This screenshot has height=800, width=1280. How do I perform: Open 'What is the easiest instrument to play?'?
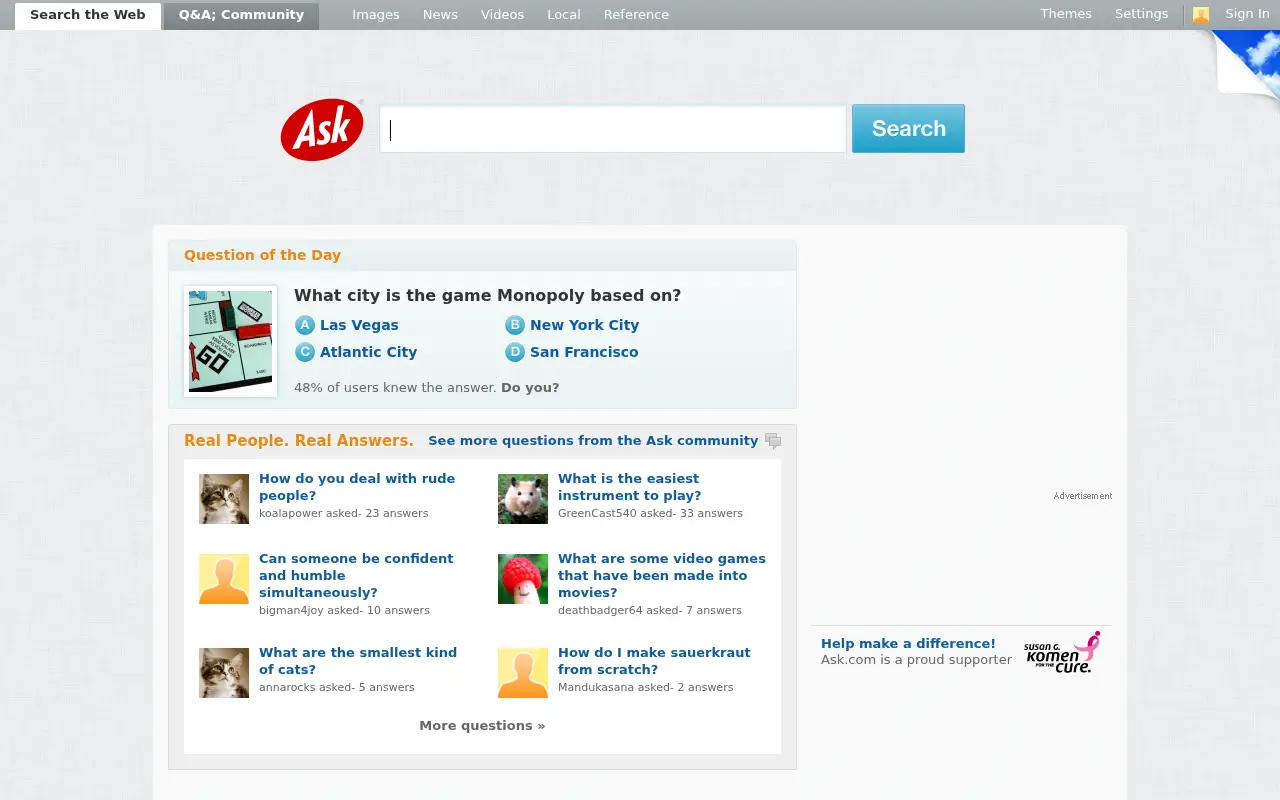click(629, 487)
